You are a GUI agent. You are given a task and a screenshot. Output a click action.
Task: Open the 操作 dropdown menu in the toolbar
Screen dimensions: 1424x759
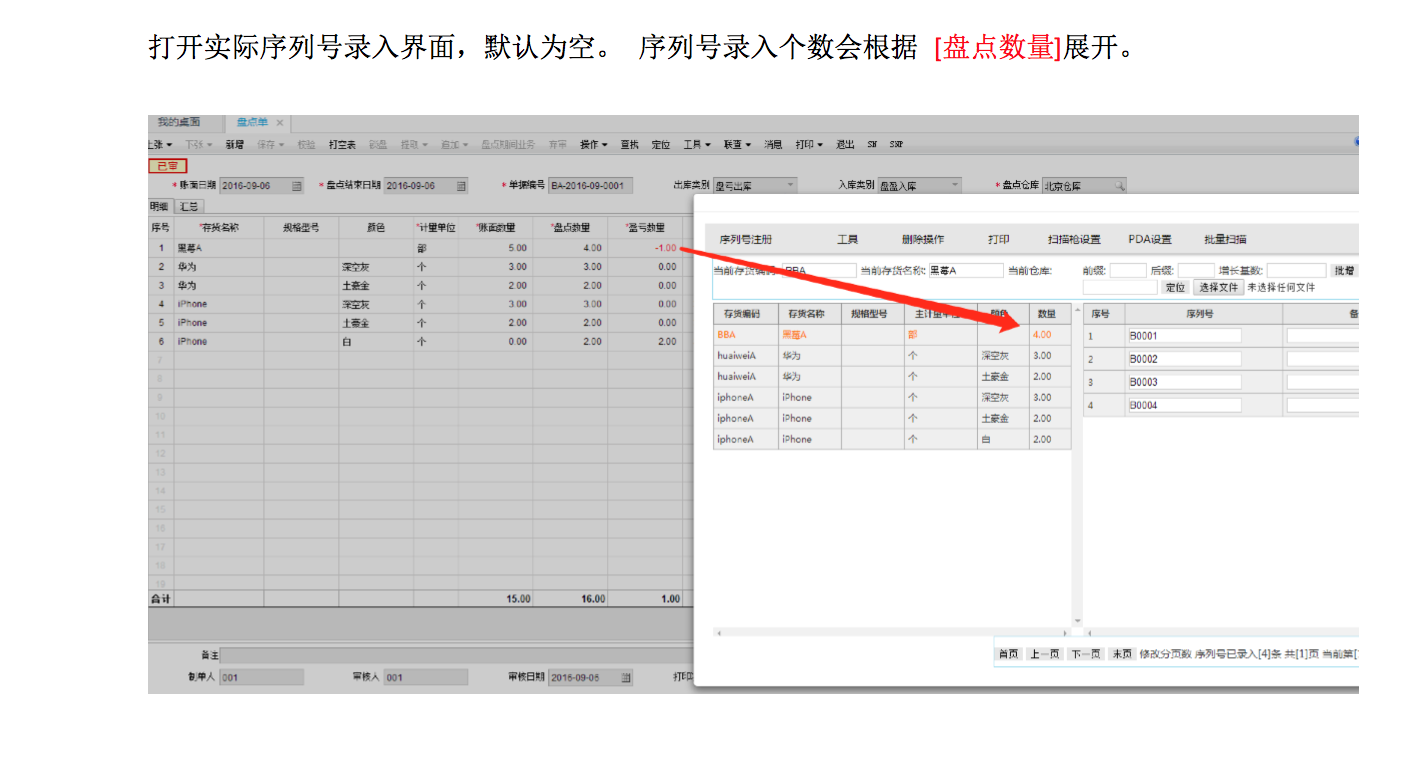pyautogui.click(x=594, y=145)
